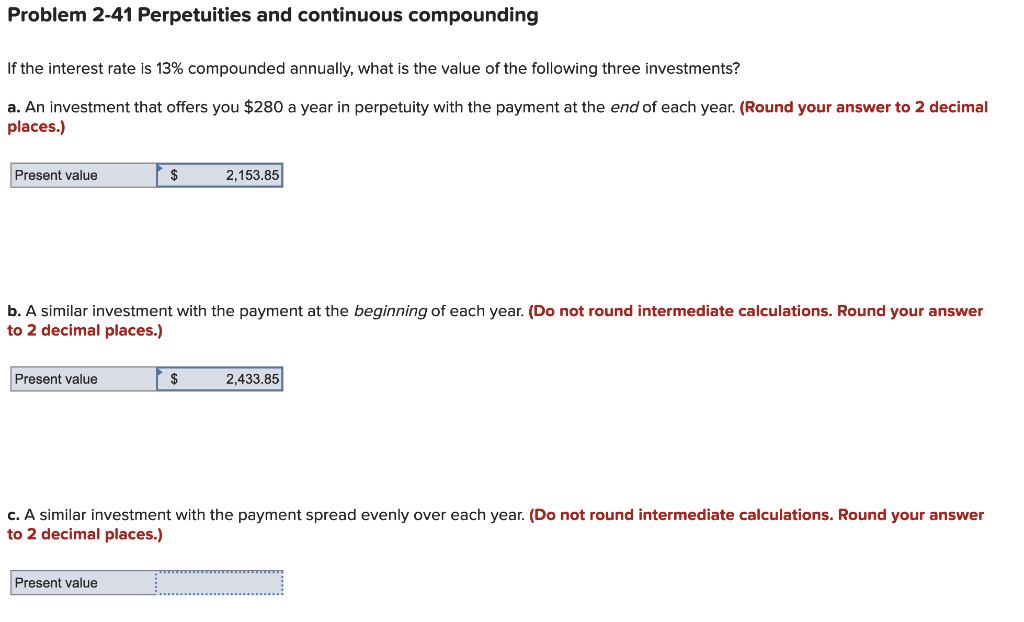Viewport: 1024px width, 622px height.
Task: Click the dollar sign cell in part b
Action: coord(172,379)
